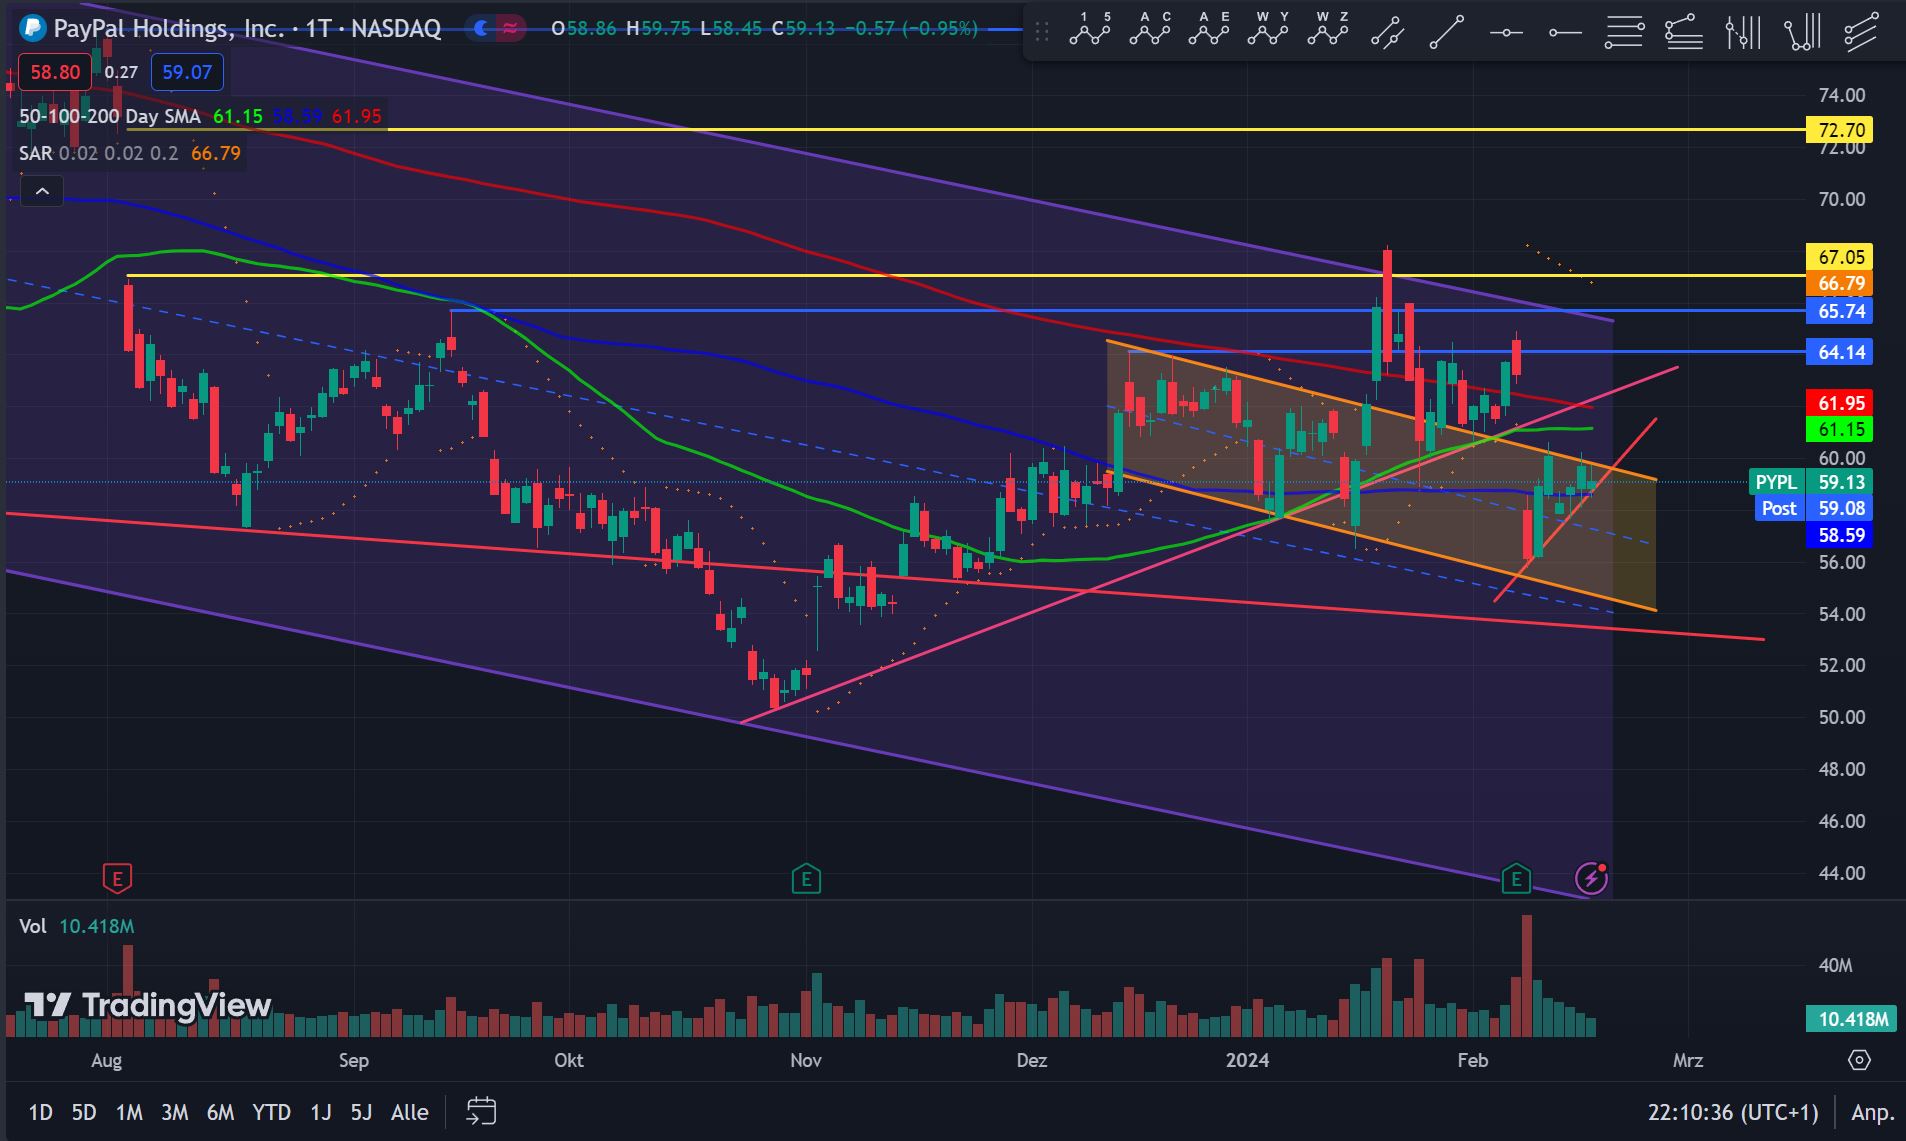Image resolution: width=1906 pixels, height=1141 pixels.
Task: Select the Fib channel drawing tool
Action: [x=1861, y=32]
